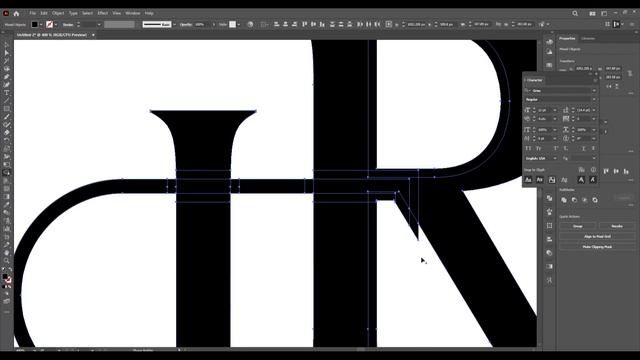This screenshot has width=640, height=360.
Task: Toggle Superscript in Character panel
Action: 556,148
